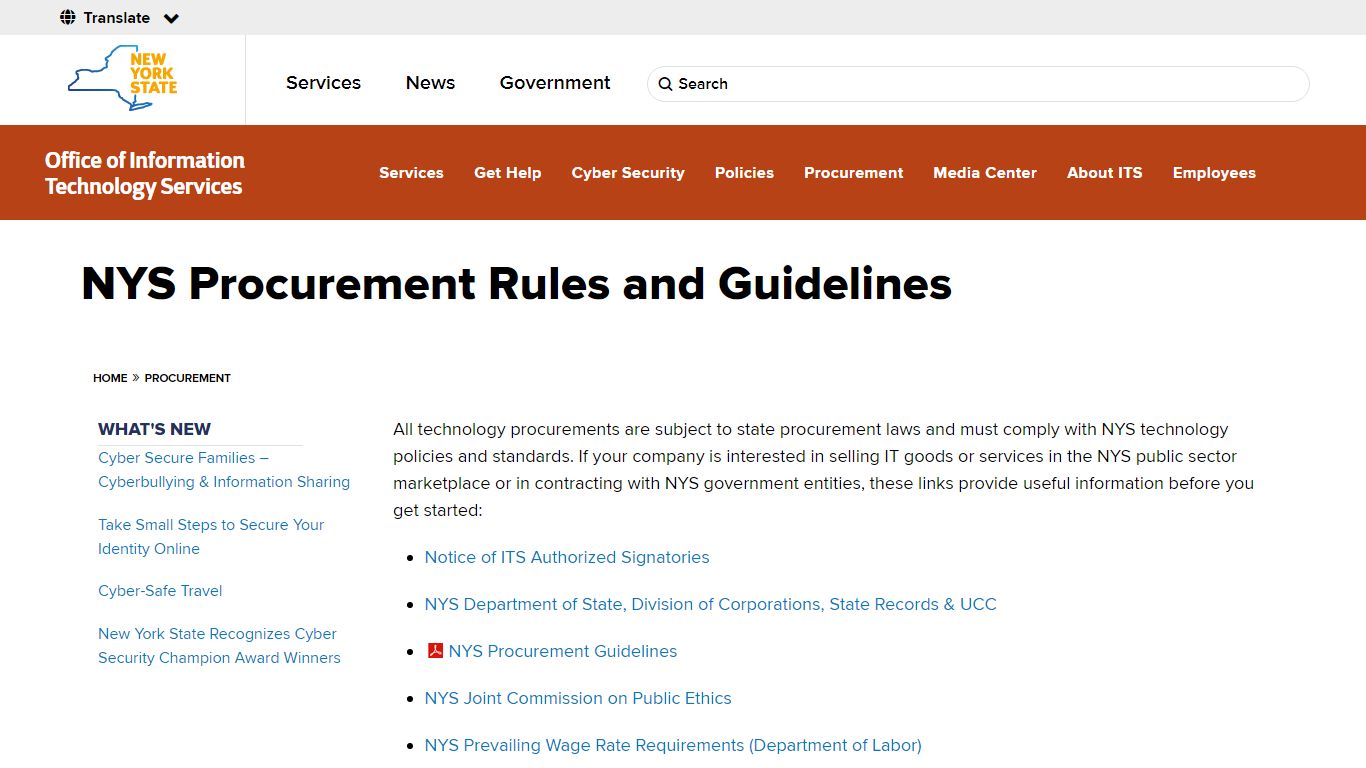The image size is (1366, 768).
Task: Open the Procurement navigation item
Action: pos(853,173)
